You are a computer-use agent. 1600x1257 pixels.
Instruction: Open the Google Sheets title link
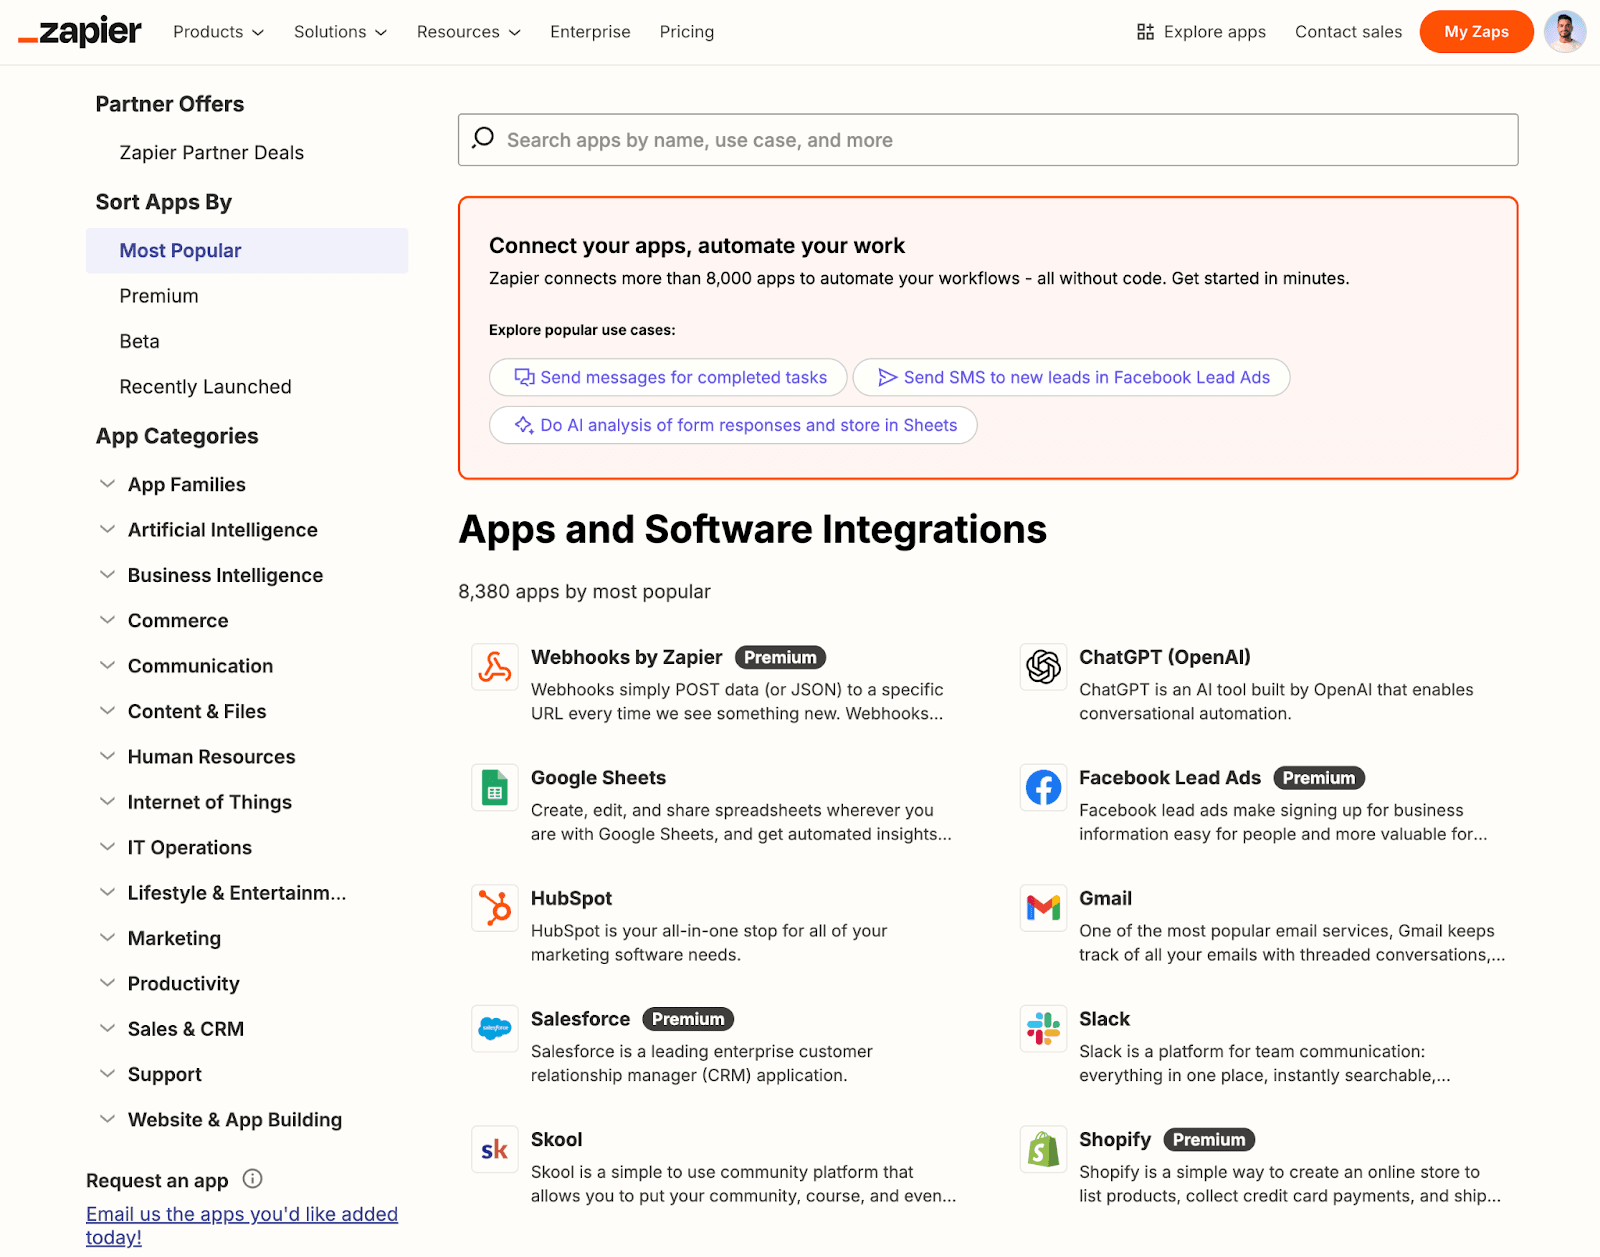(x=598, y=778)
